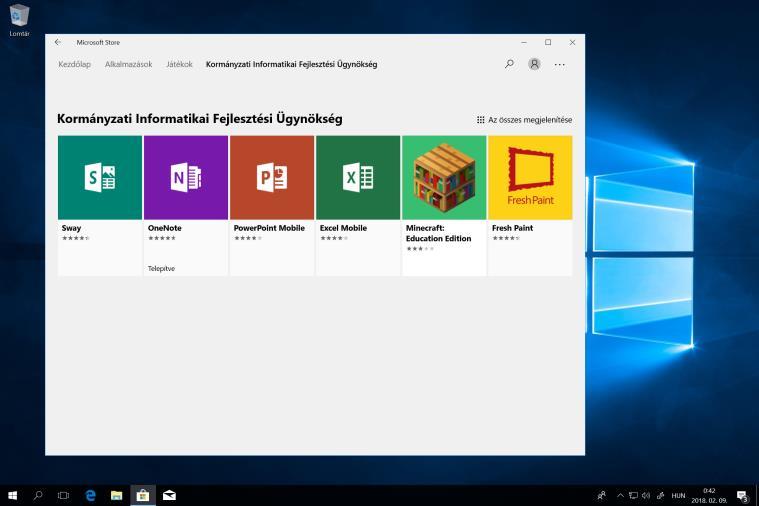Click Minecraft: Education Edition title text
759x506 pixels.
[x=438, y=233]
